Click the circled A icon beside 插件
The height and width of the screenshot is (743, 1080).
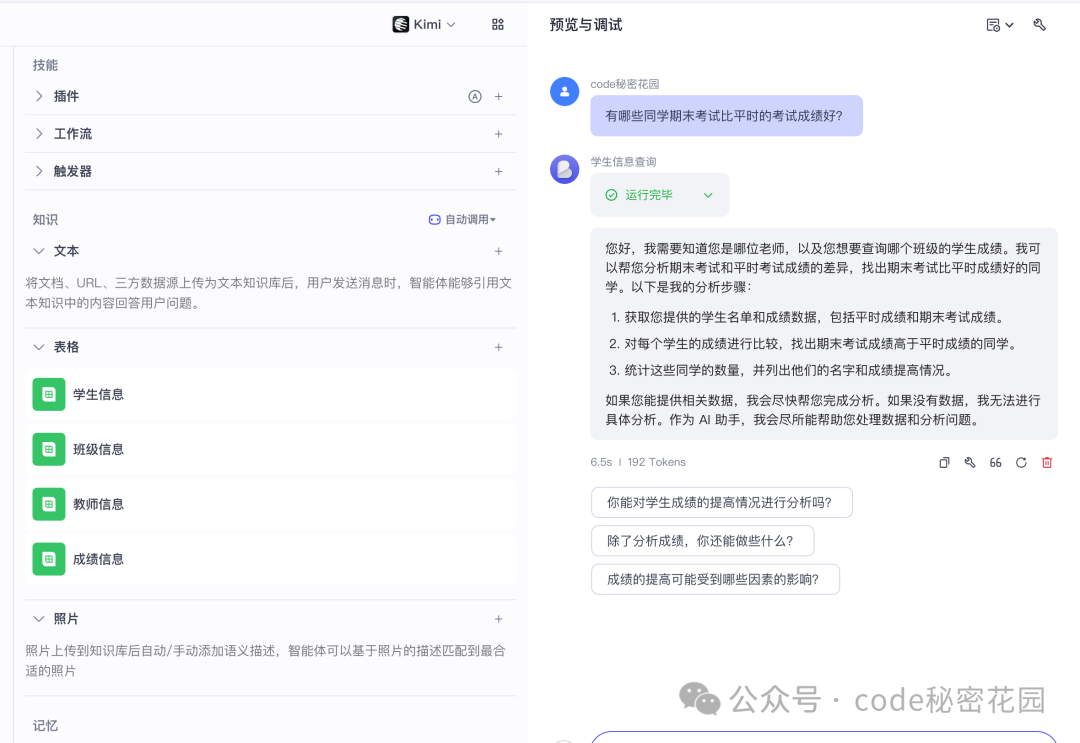[x=479, y=96]
